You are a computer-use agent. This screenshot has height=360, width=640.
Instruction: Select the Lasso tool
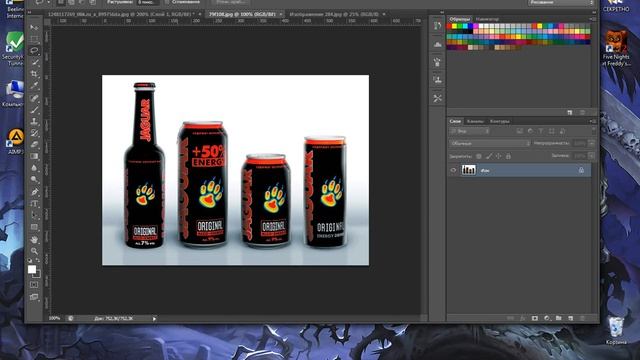35,51
